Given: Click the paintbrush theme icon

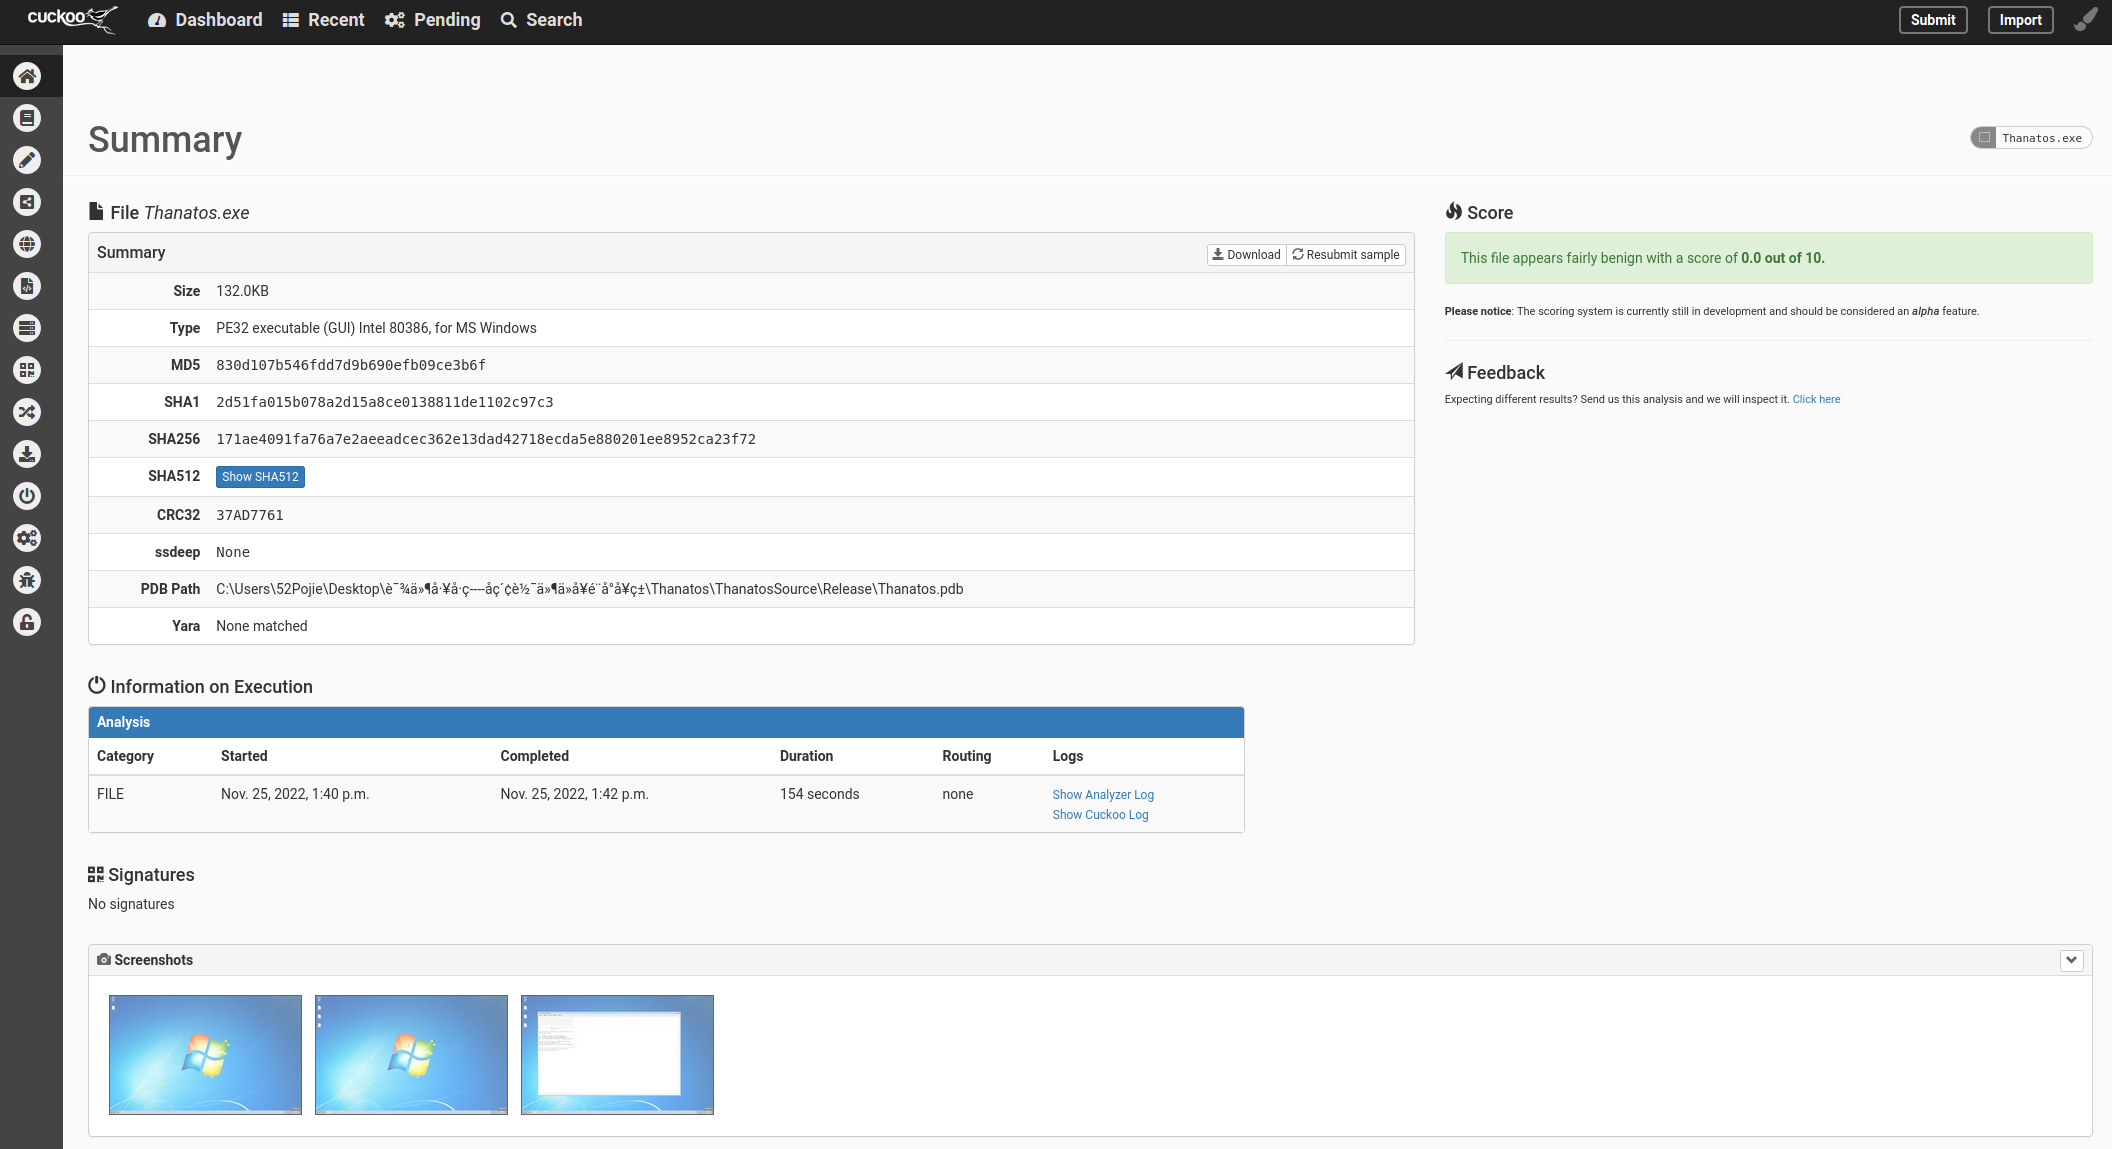Looking at the screenshot, I should [2085, 19].
